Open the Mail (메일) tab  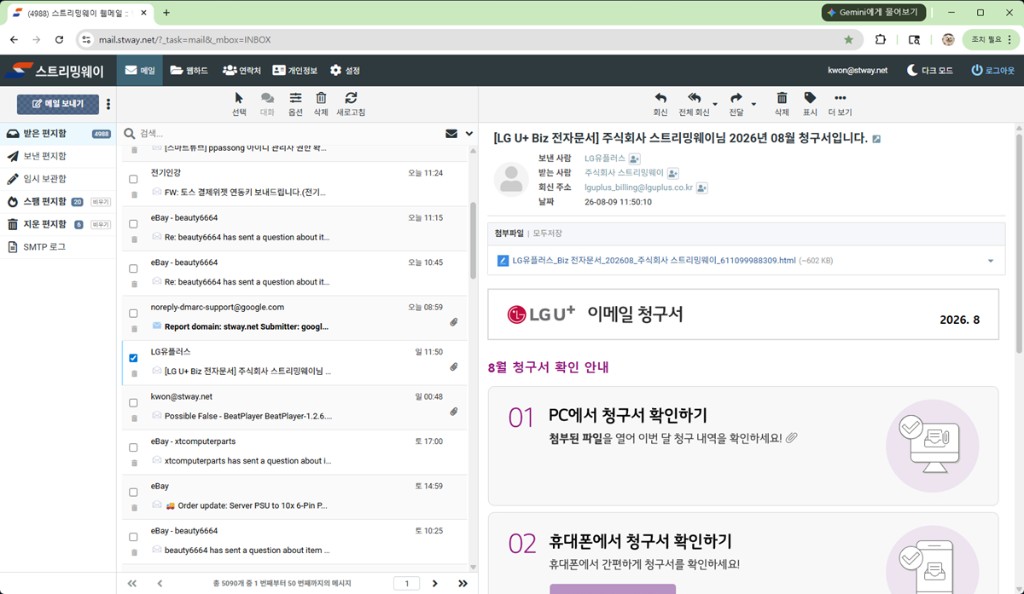pos(140,70)
